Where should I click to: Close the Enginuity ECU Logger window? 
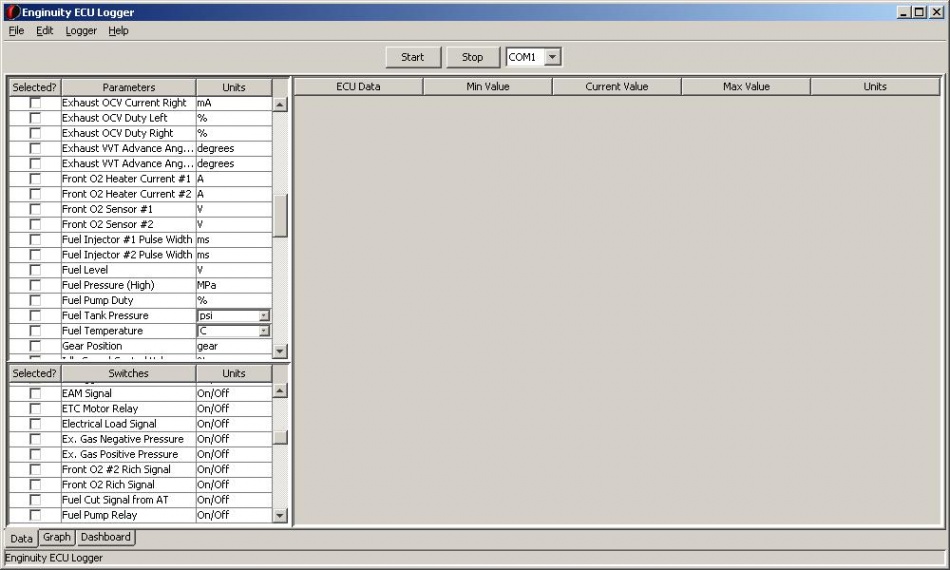point(937,12)
